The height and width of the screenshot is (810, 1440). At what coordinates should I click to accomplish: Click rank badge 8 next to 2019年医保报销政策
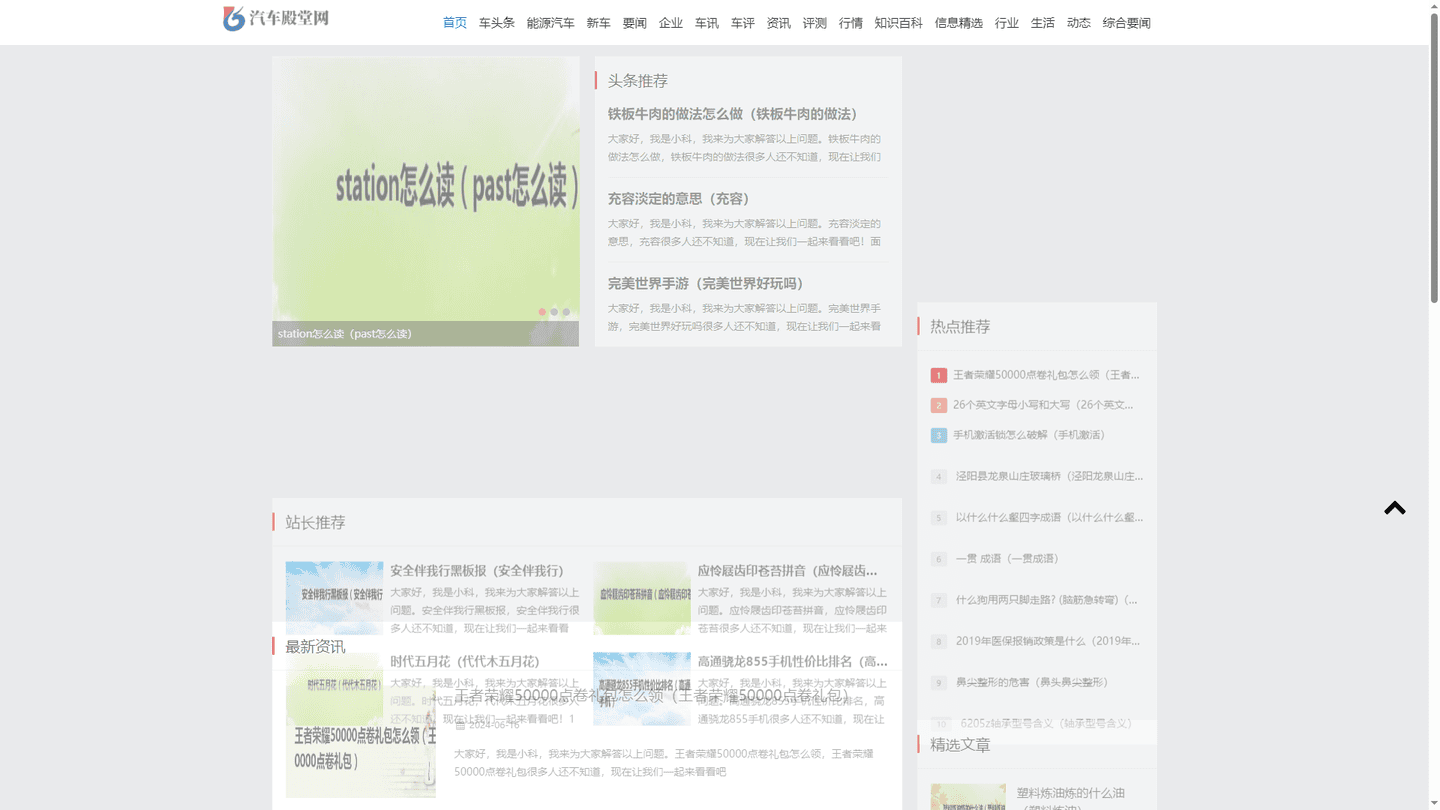[938, 642]
